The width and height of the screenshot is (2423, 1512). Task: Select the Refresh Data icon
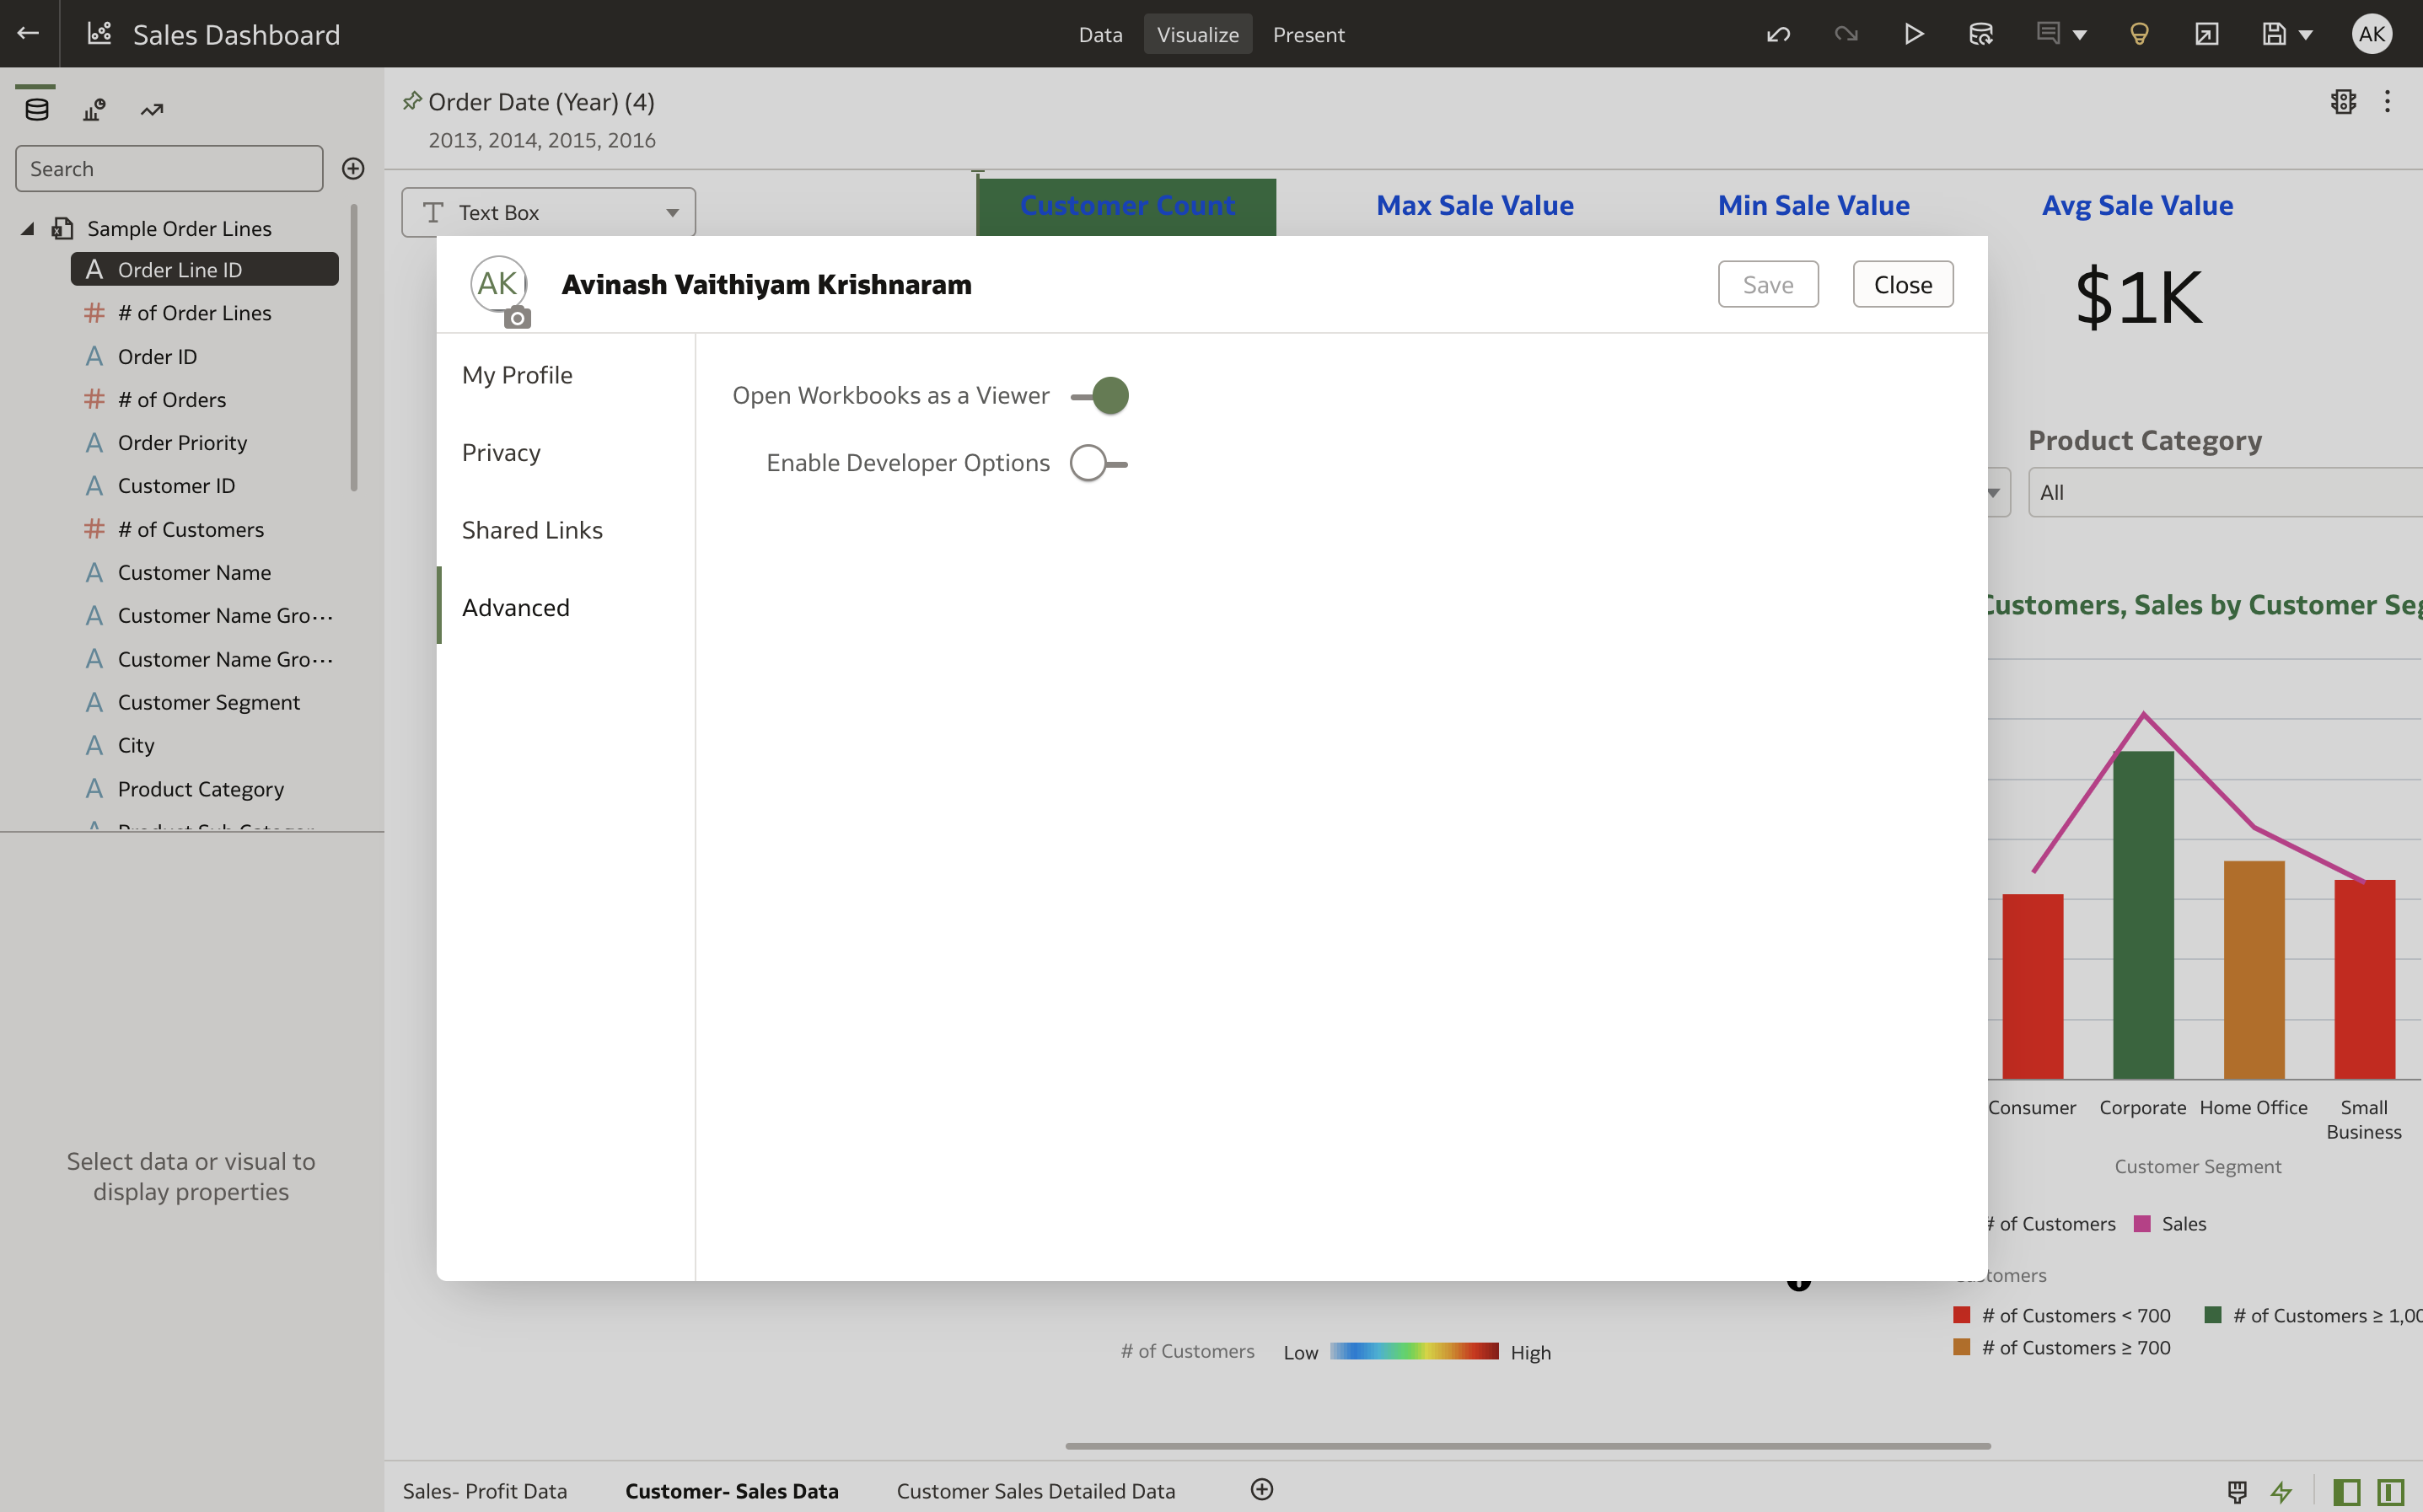[1981, 33]
